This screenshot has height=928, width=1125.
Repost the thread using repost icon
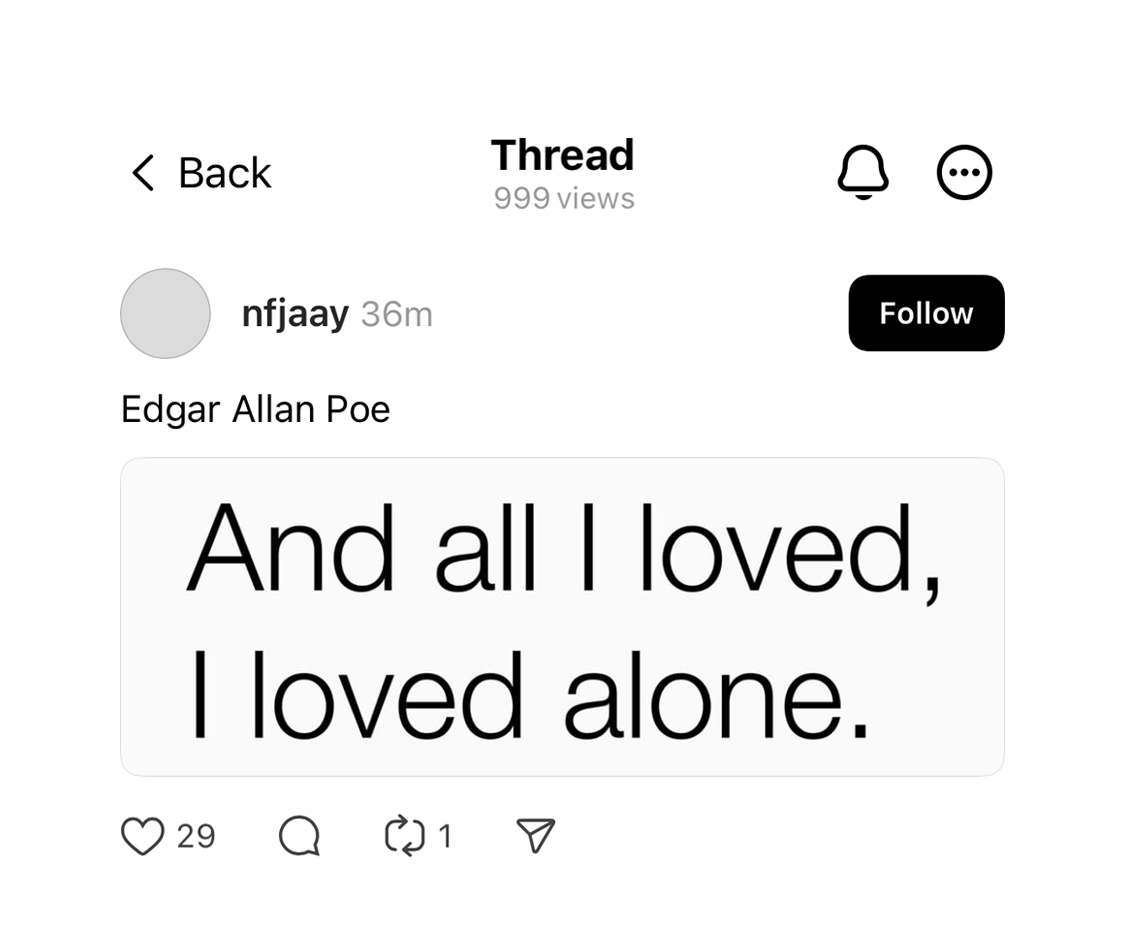[x=405, y=836]
